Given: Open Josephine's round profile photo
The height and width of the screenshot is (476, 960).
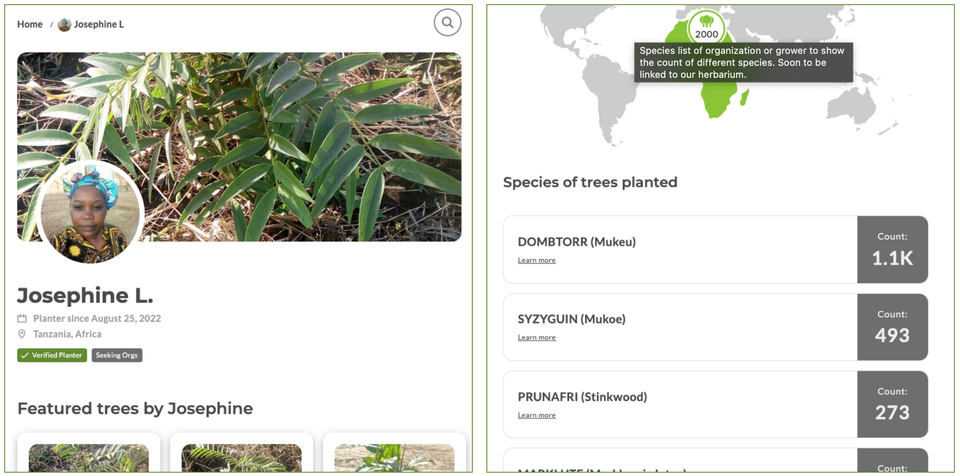Looking at the screenshot, I should pos(90,213).
